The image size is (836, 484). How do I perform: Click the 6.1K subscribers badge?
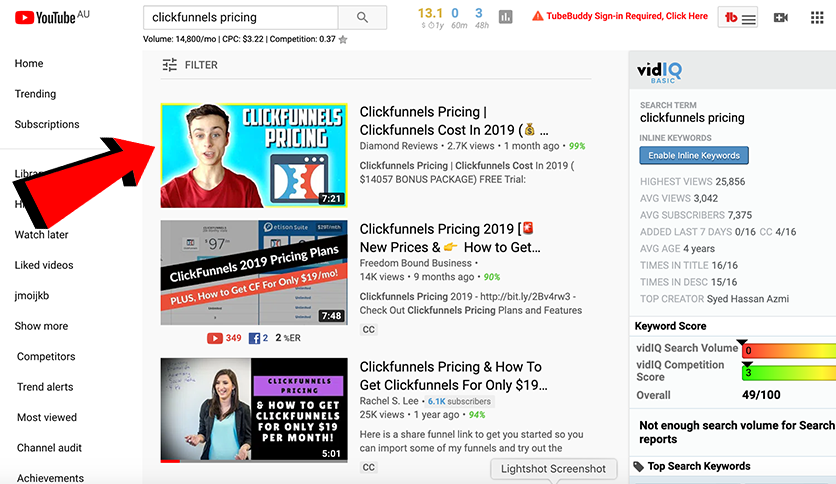[459, 401]
